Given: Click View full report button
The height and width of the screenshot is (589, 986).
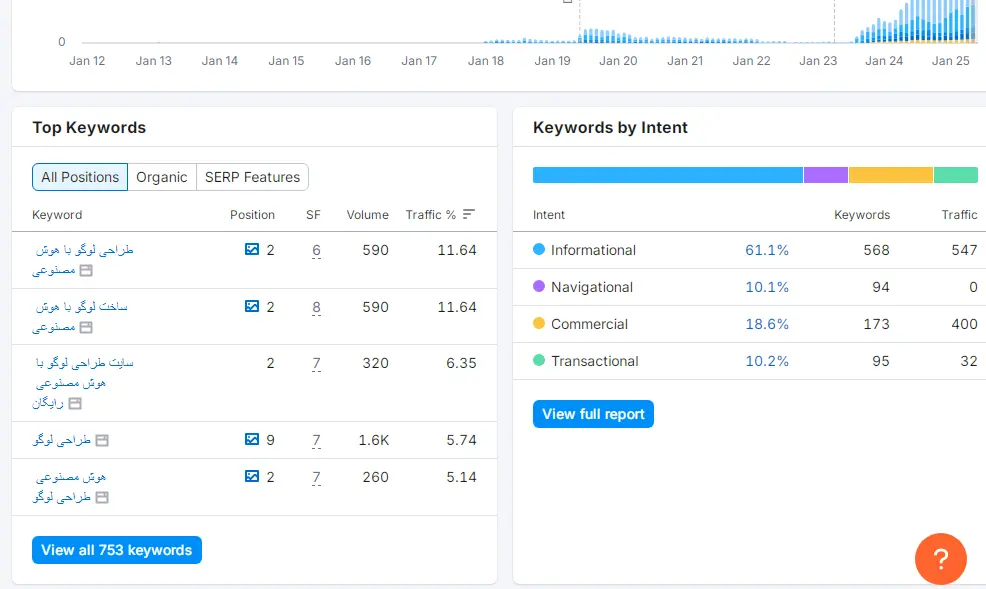Looking at the screenshot, I should [x=593, y=414].
